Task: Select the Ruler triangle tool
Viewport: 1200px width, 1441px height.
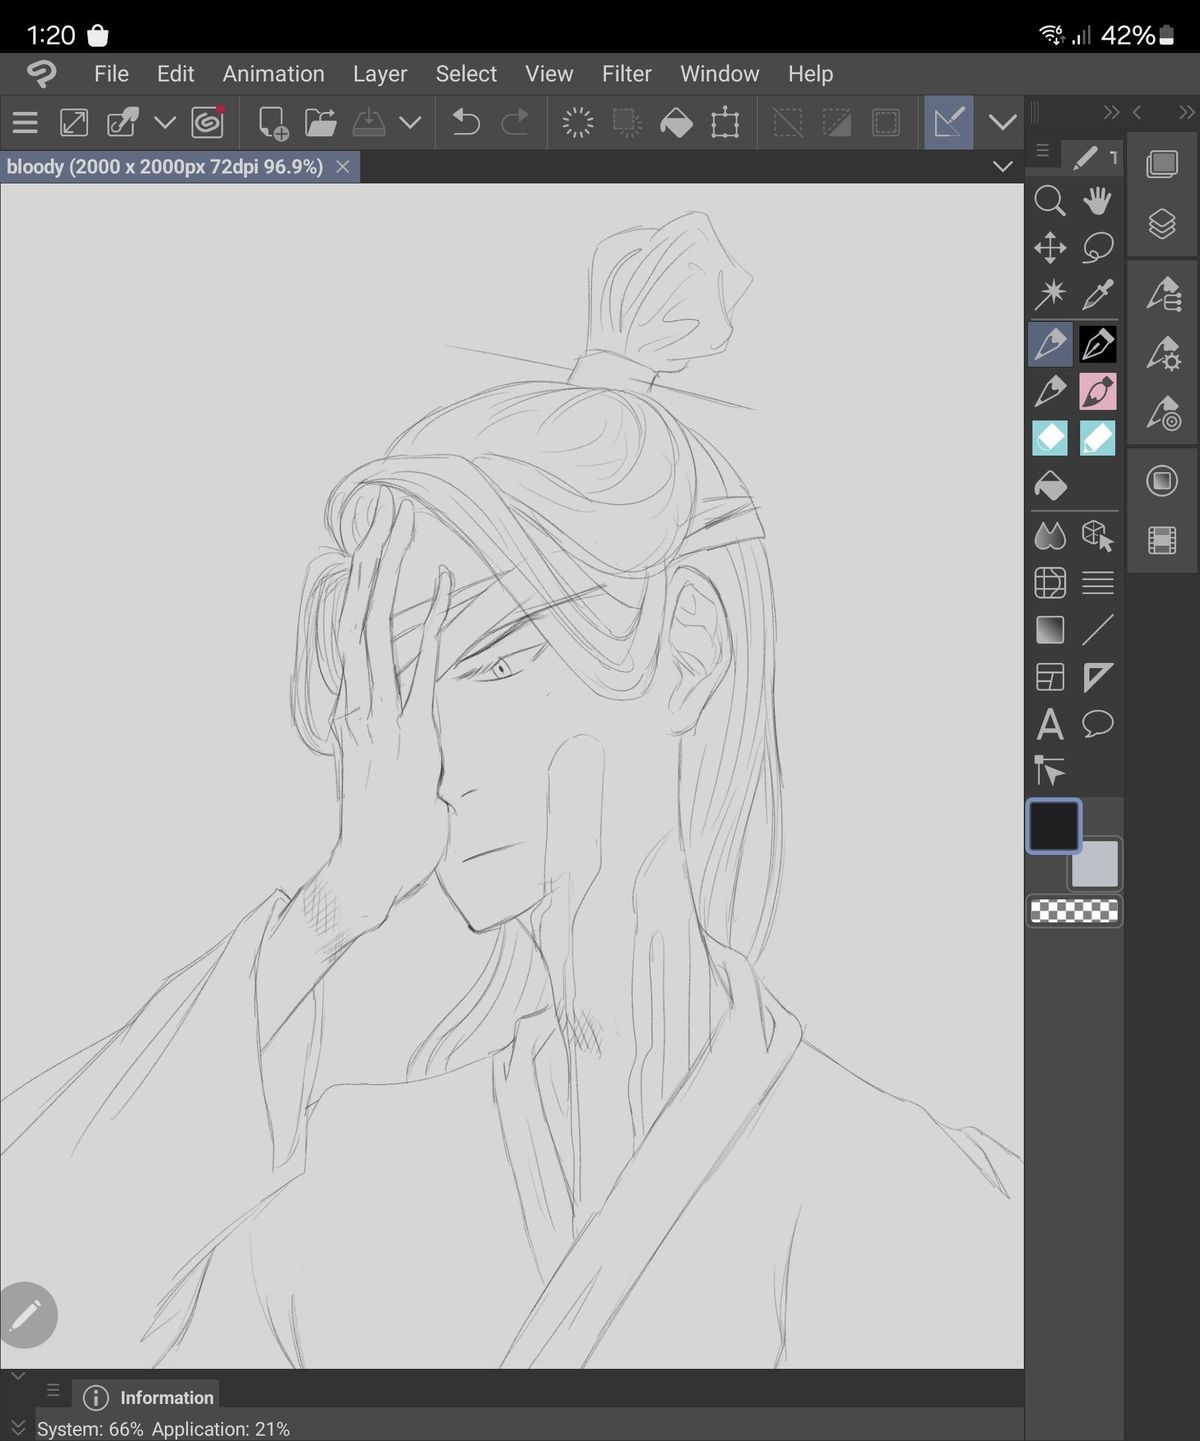Action: coord(1097,677)
